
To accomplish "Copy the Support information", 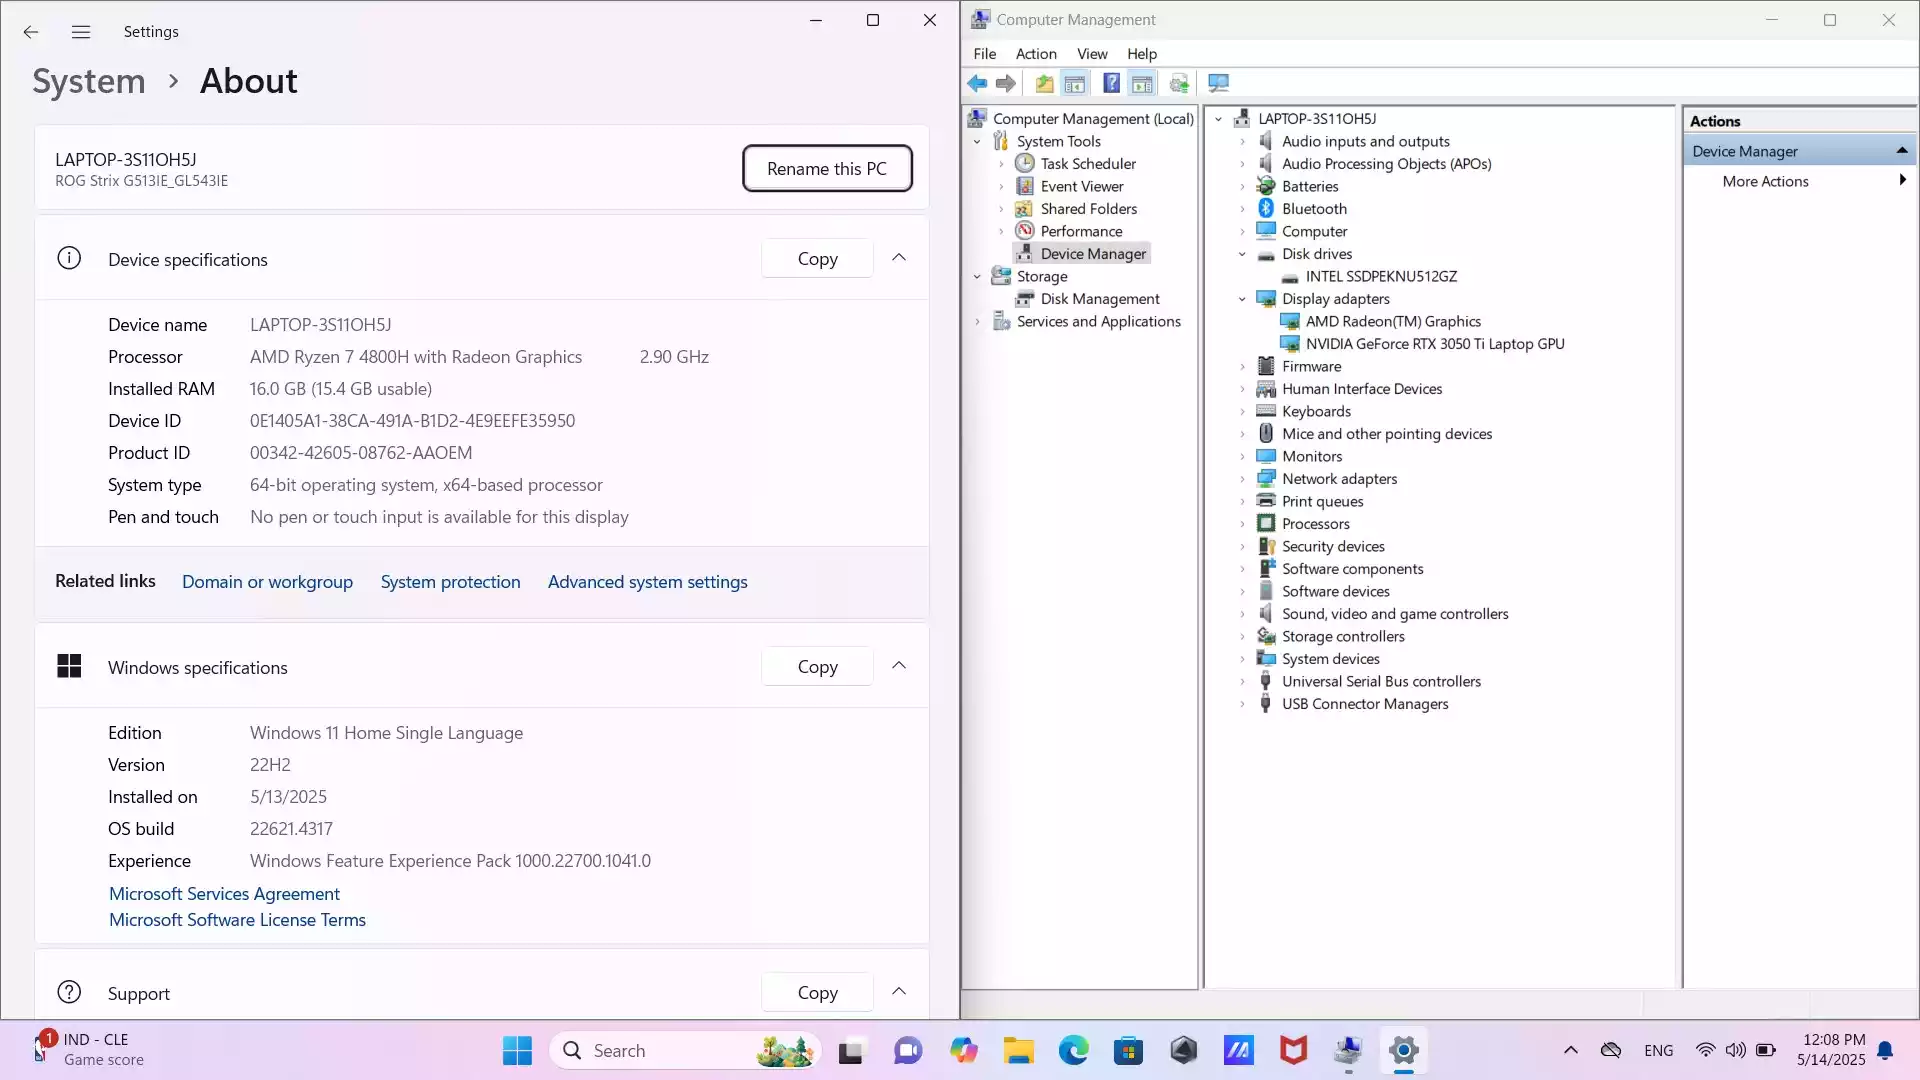I will [x=817, y=993].
